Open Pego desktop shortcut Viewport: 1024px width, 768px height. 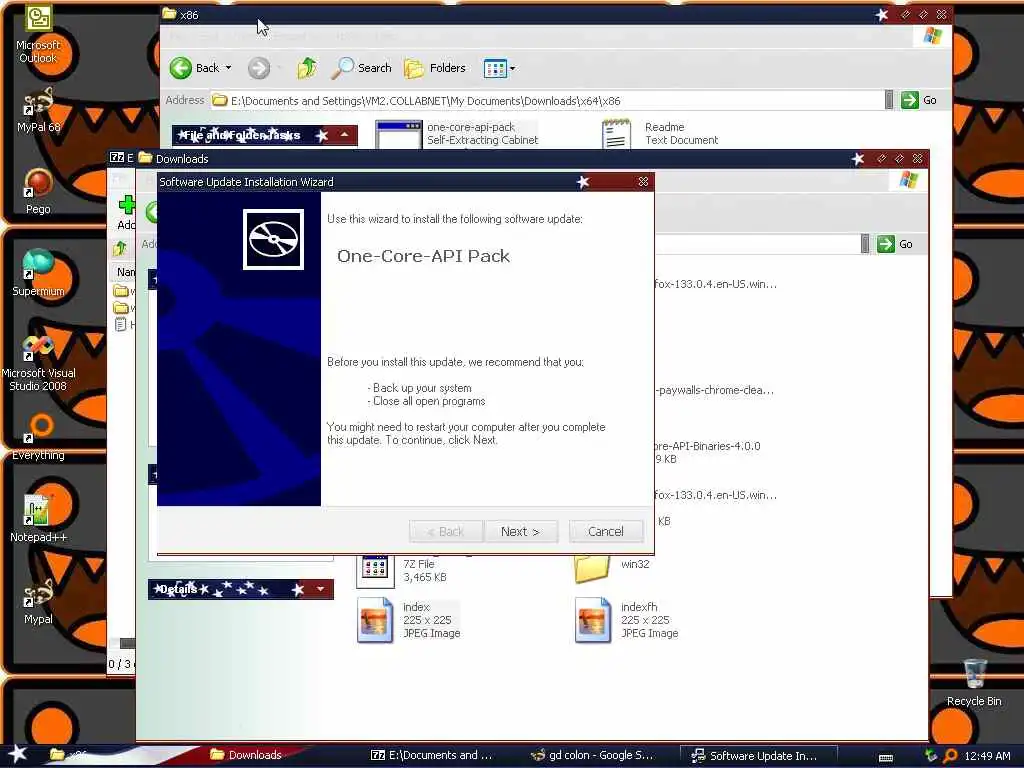coord(38,191)
